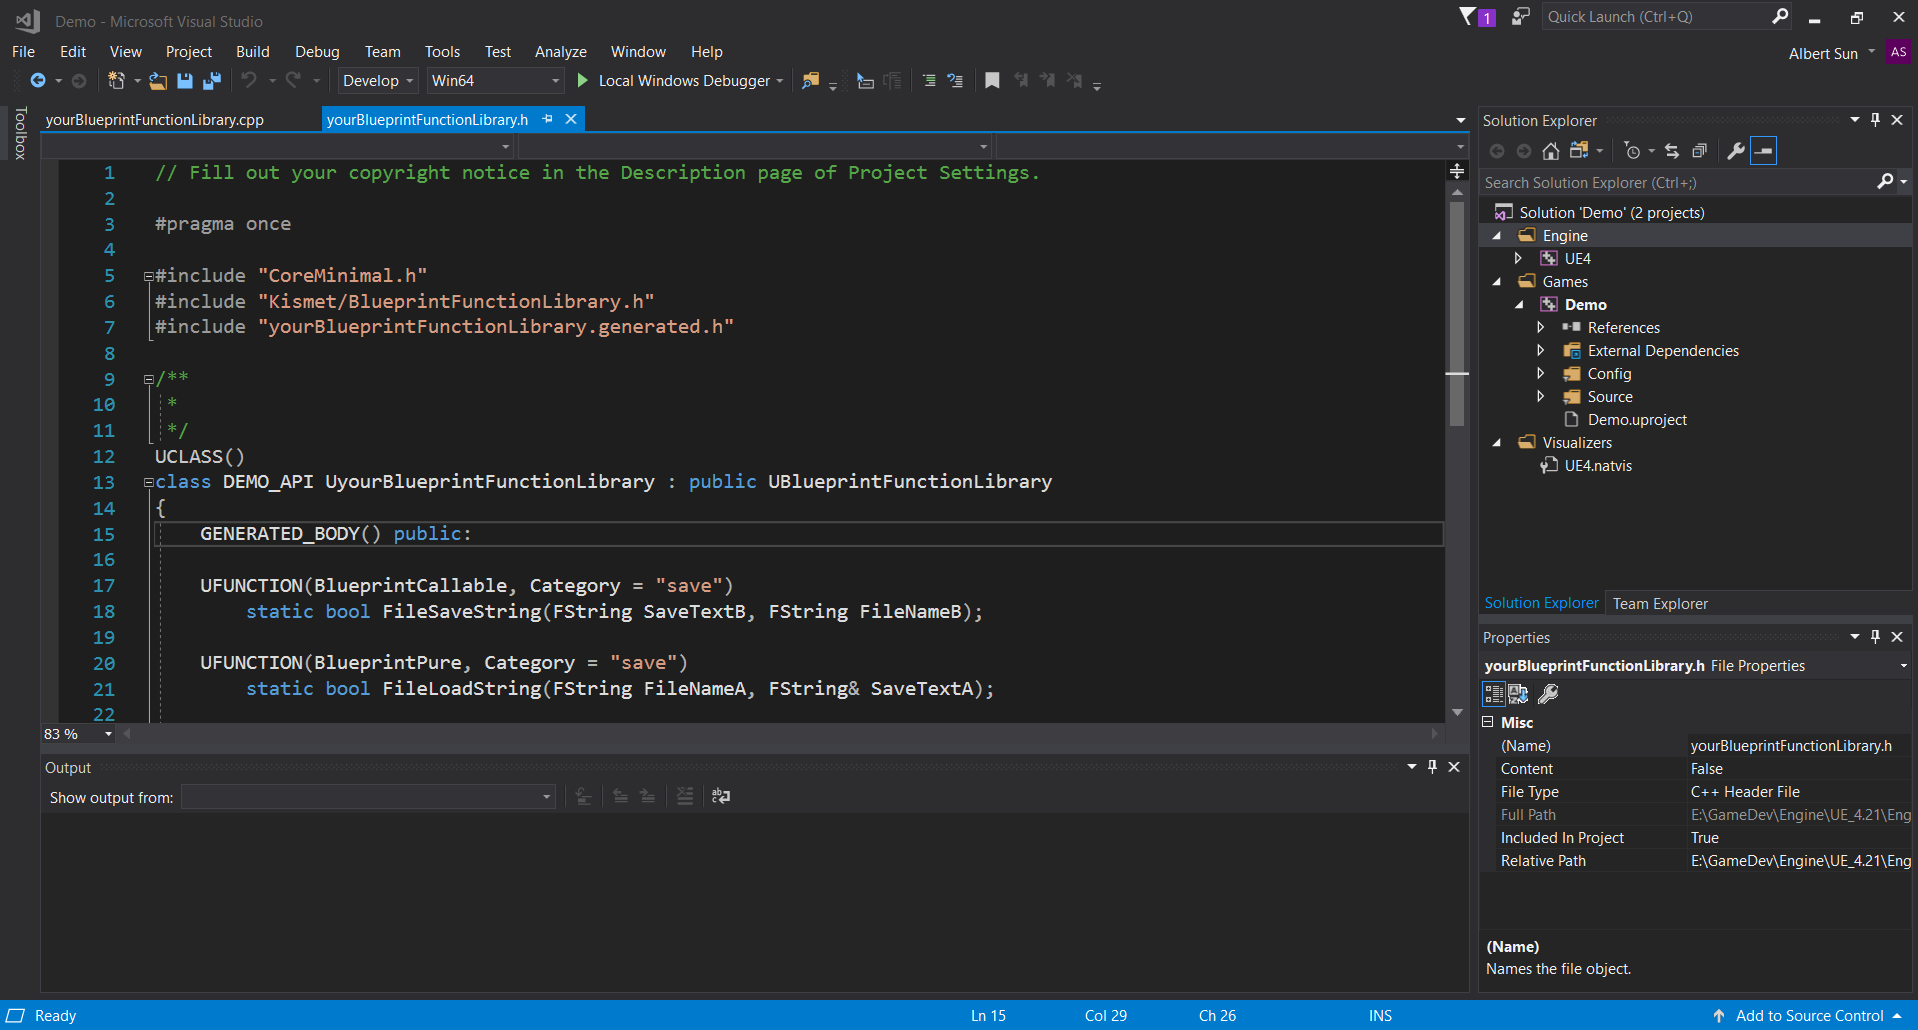
Task: Start the Local Windows Debugger
Action: coord(674,81)
